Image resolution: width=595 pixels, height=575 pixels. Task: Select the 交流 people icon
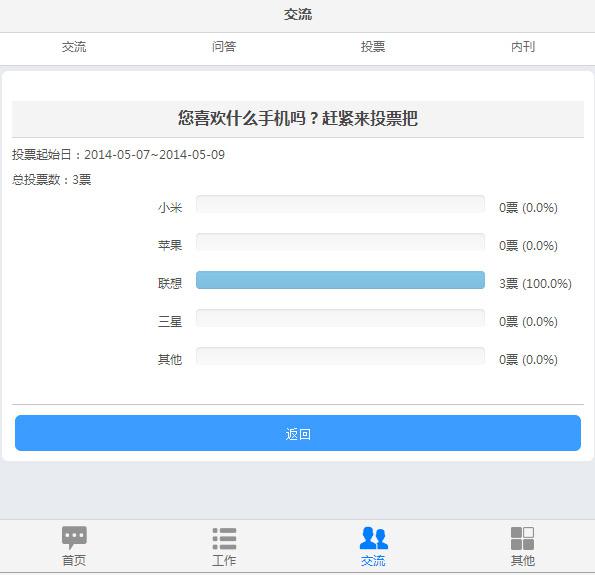point(374,538)
